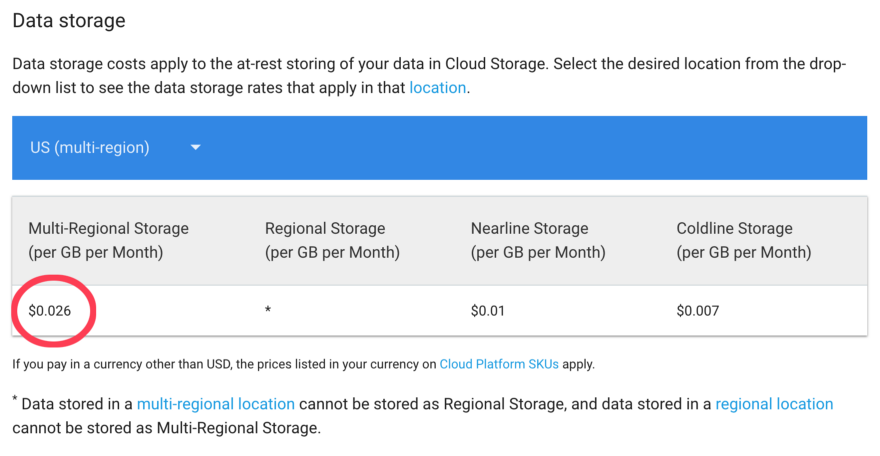Click the asterisk in the Regional Storage cell
The width and height of the screenshot is (880, 456).
(x=268, y=312)
